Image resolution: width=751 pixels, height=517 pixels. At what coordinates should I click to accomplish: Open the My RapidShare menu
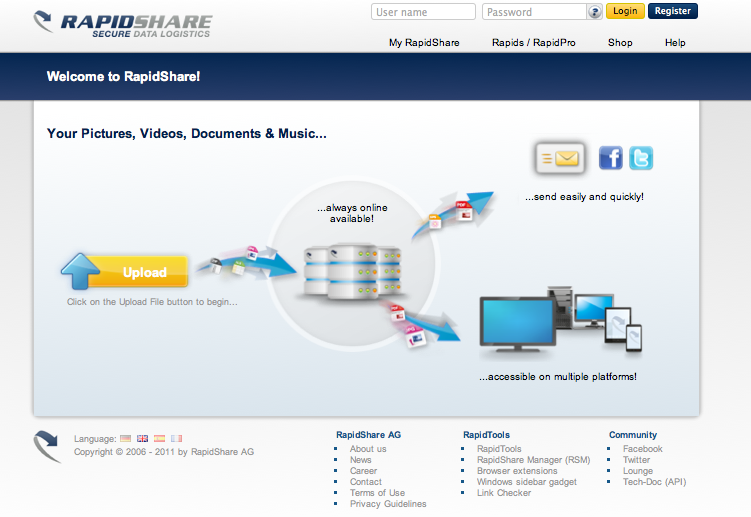(x=424, y=43)
